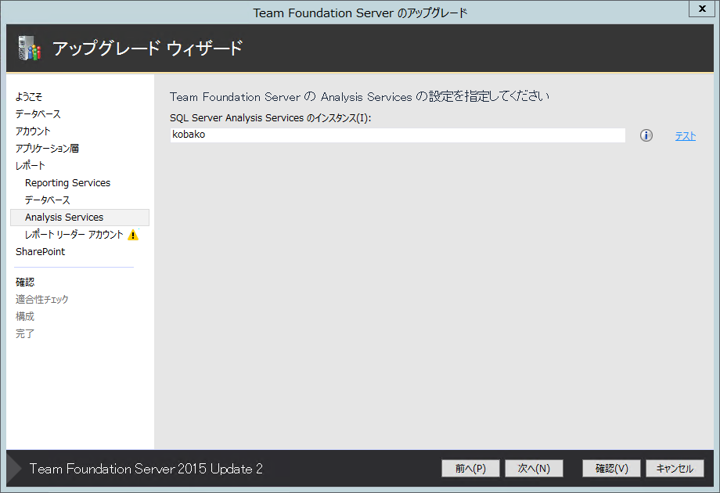Image resolution: width=720 pixels, height=493 pixels.
Task: Go to the ようこそ step
Action: [29, 97]
